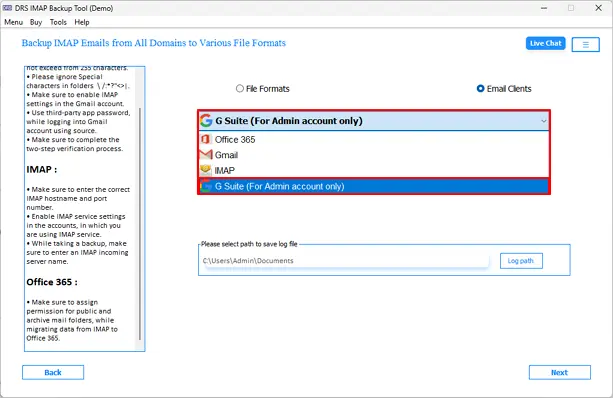The image size is (613, 398).
Task: Click the Office 365 icon in dropdown list
Action: 206,139
